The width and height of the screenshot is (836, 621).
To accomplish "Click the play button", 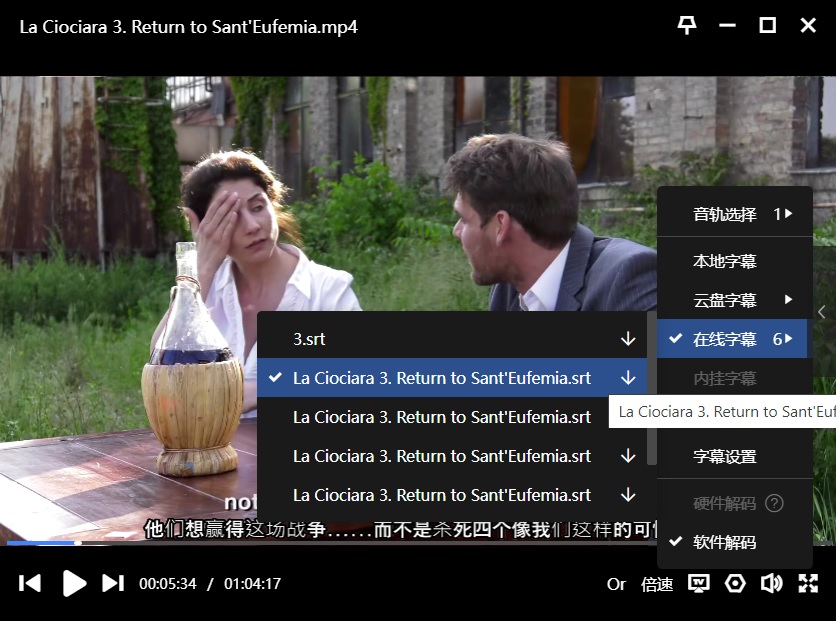I will click(74, 583).
